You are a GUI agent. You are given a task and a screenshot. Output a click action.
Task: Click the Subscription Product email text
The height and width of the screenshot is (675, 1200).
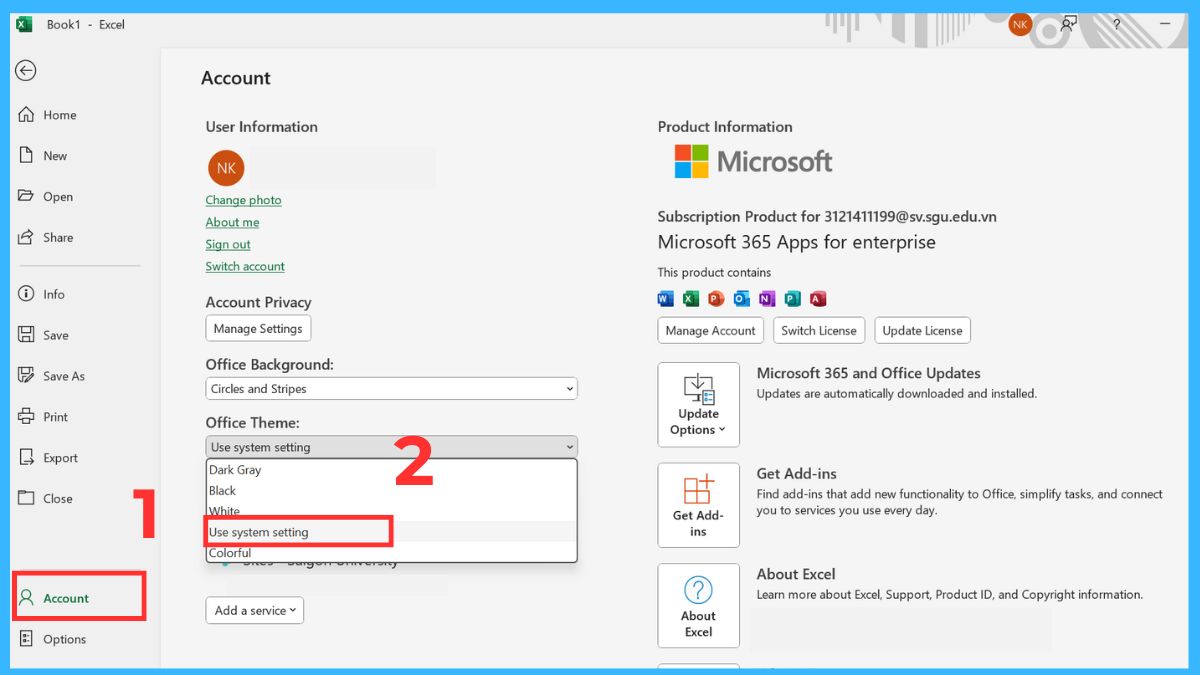pyautogui.click(x=827, y=216)
